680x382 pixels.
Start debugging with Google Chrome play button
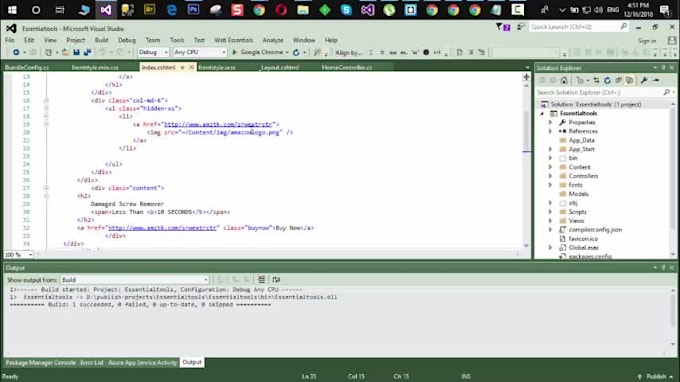point(235,52)
